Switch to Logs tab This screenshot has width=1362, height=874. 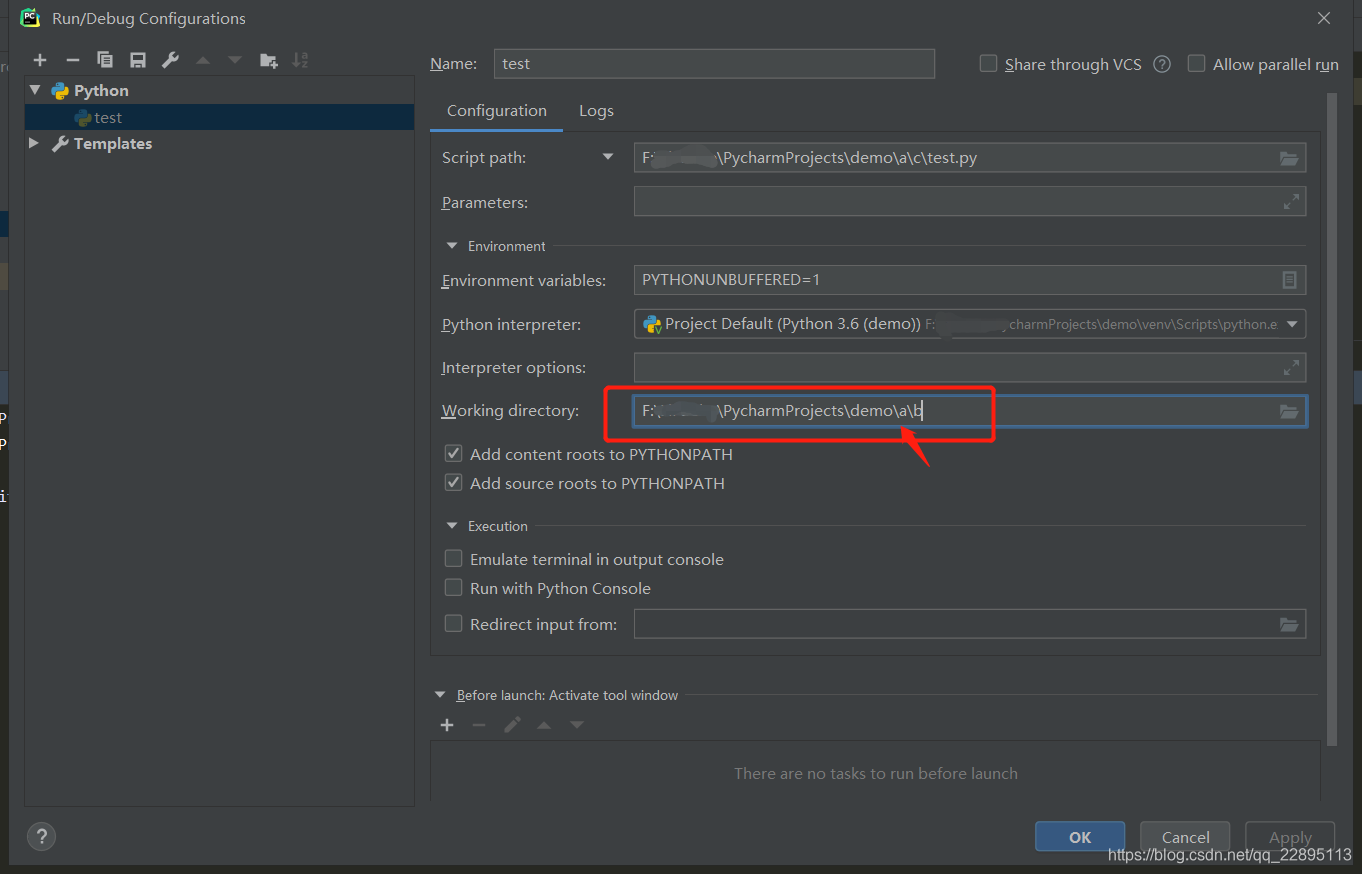pyautogui.click(x=596, y=111)
